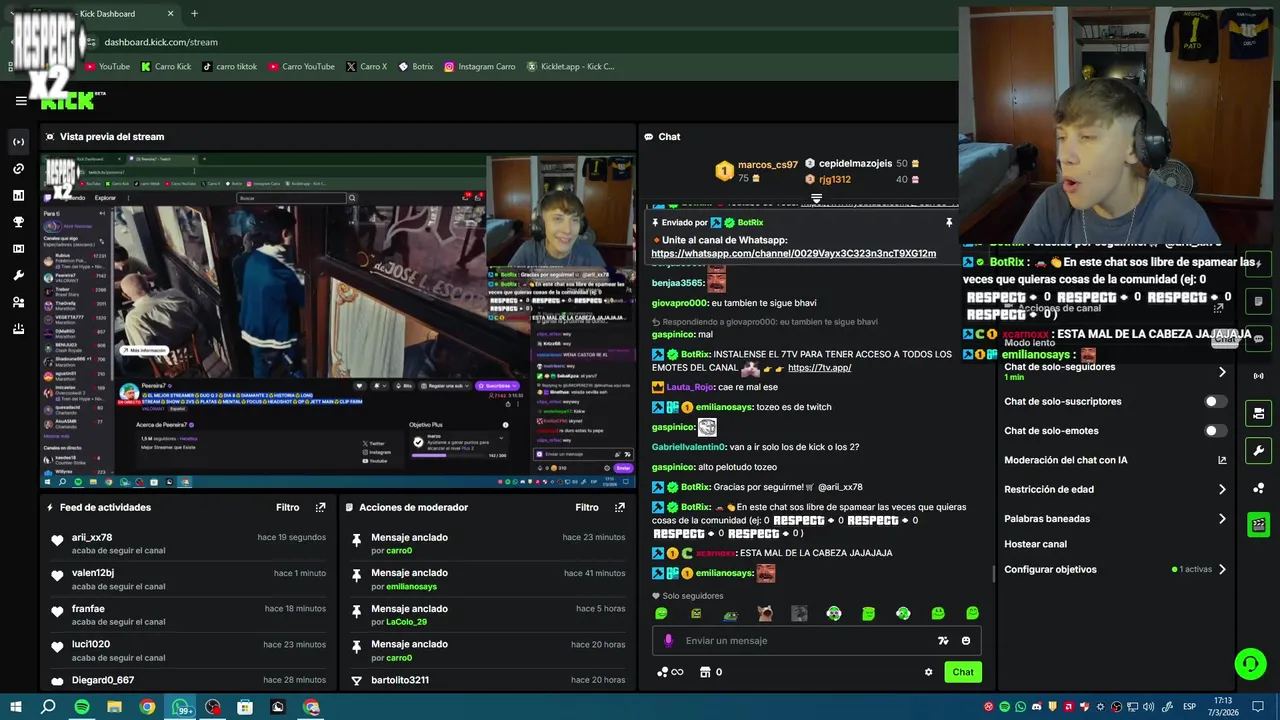Click the tray volume speaker icon
Viewport: 1280px width, 720px height.
pos(1149,707)
